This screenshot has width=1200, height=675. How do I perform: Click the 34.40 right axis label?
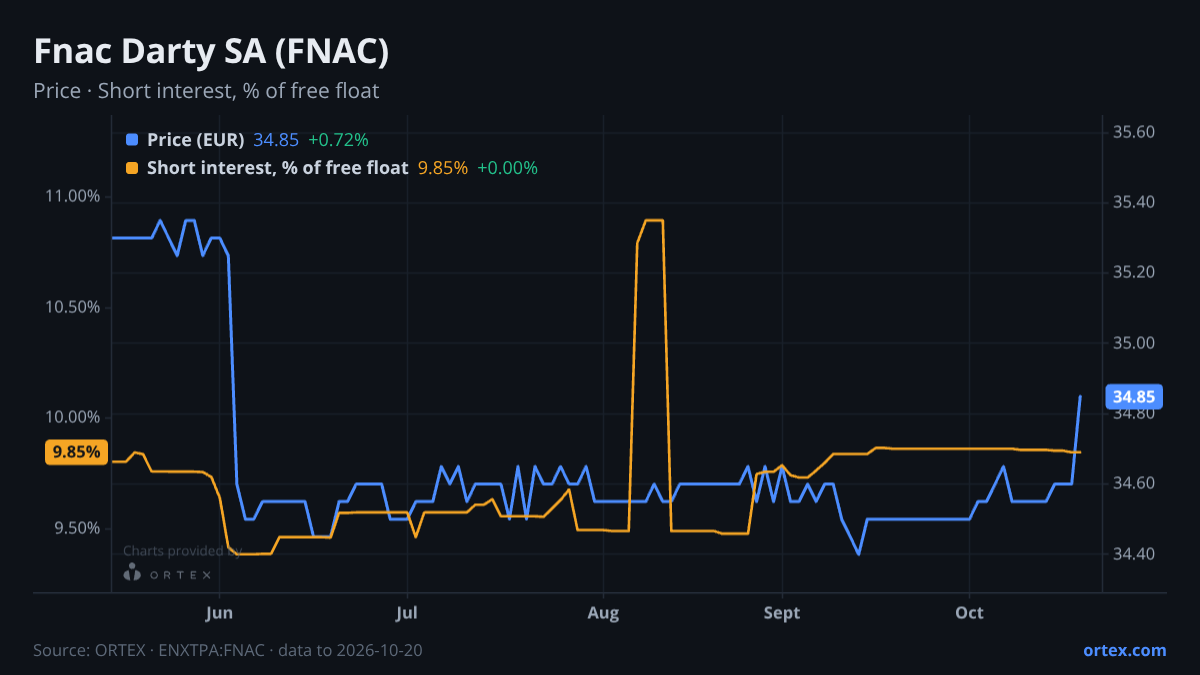pos(1133,554)
